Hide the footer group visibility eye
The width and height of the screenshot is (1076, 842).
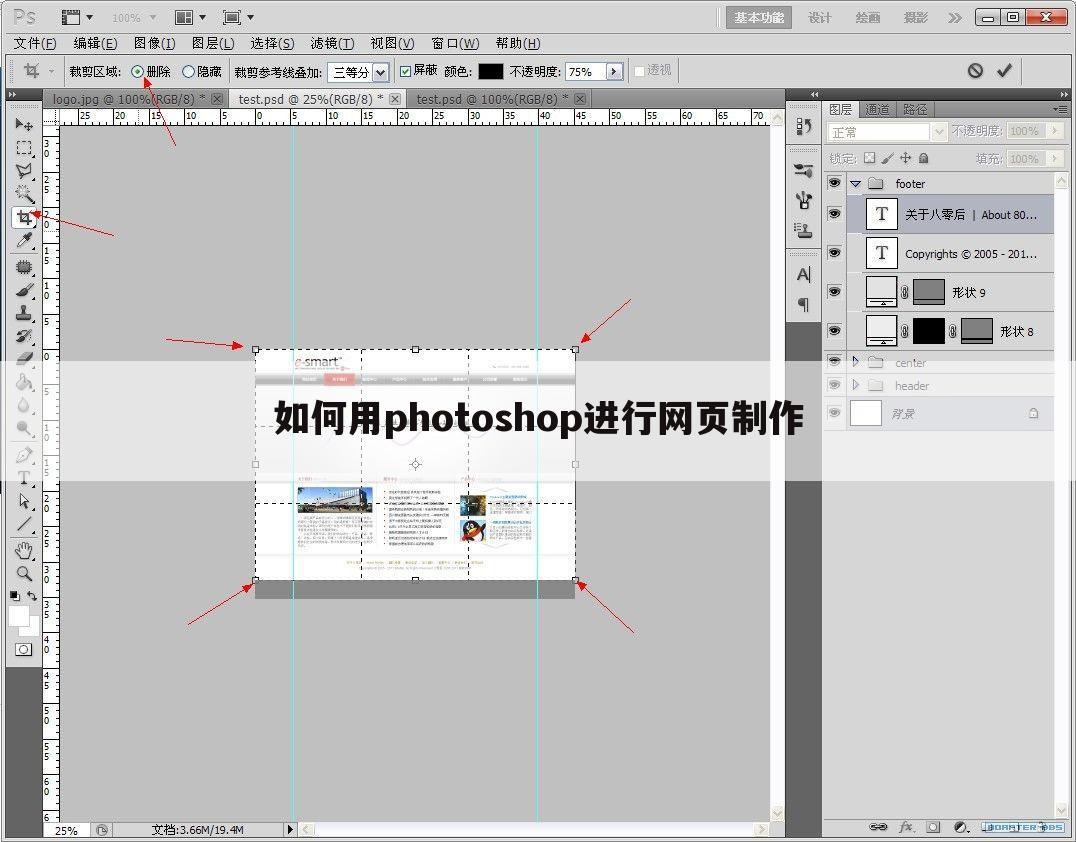tap(834, 183)
